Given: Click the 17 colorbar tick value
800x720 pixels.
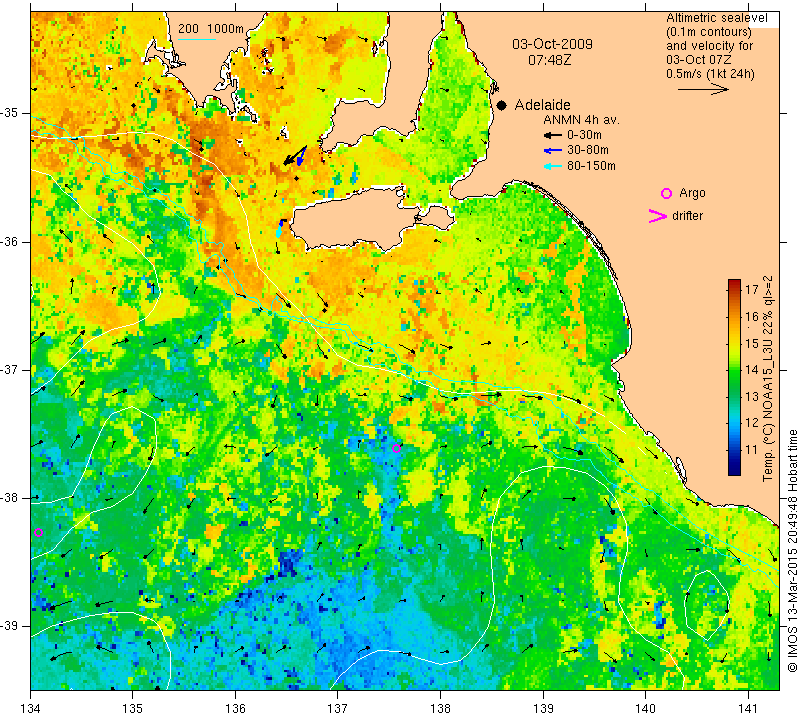Looking at the screenshot, I should pyautogui.click(x=752, y=290).
